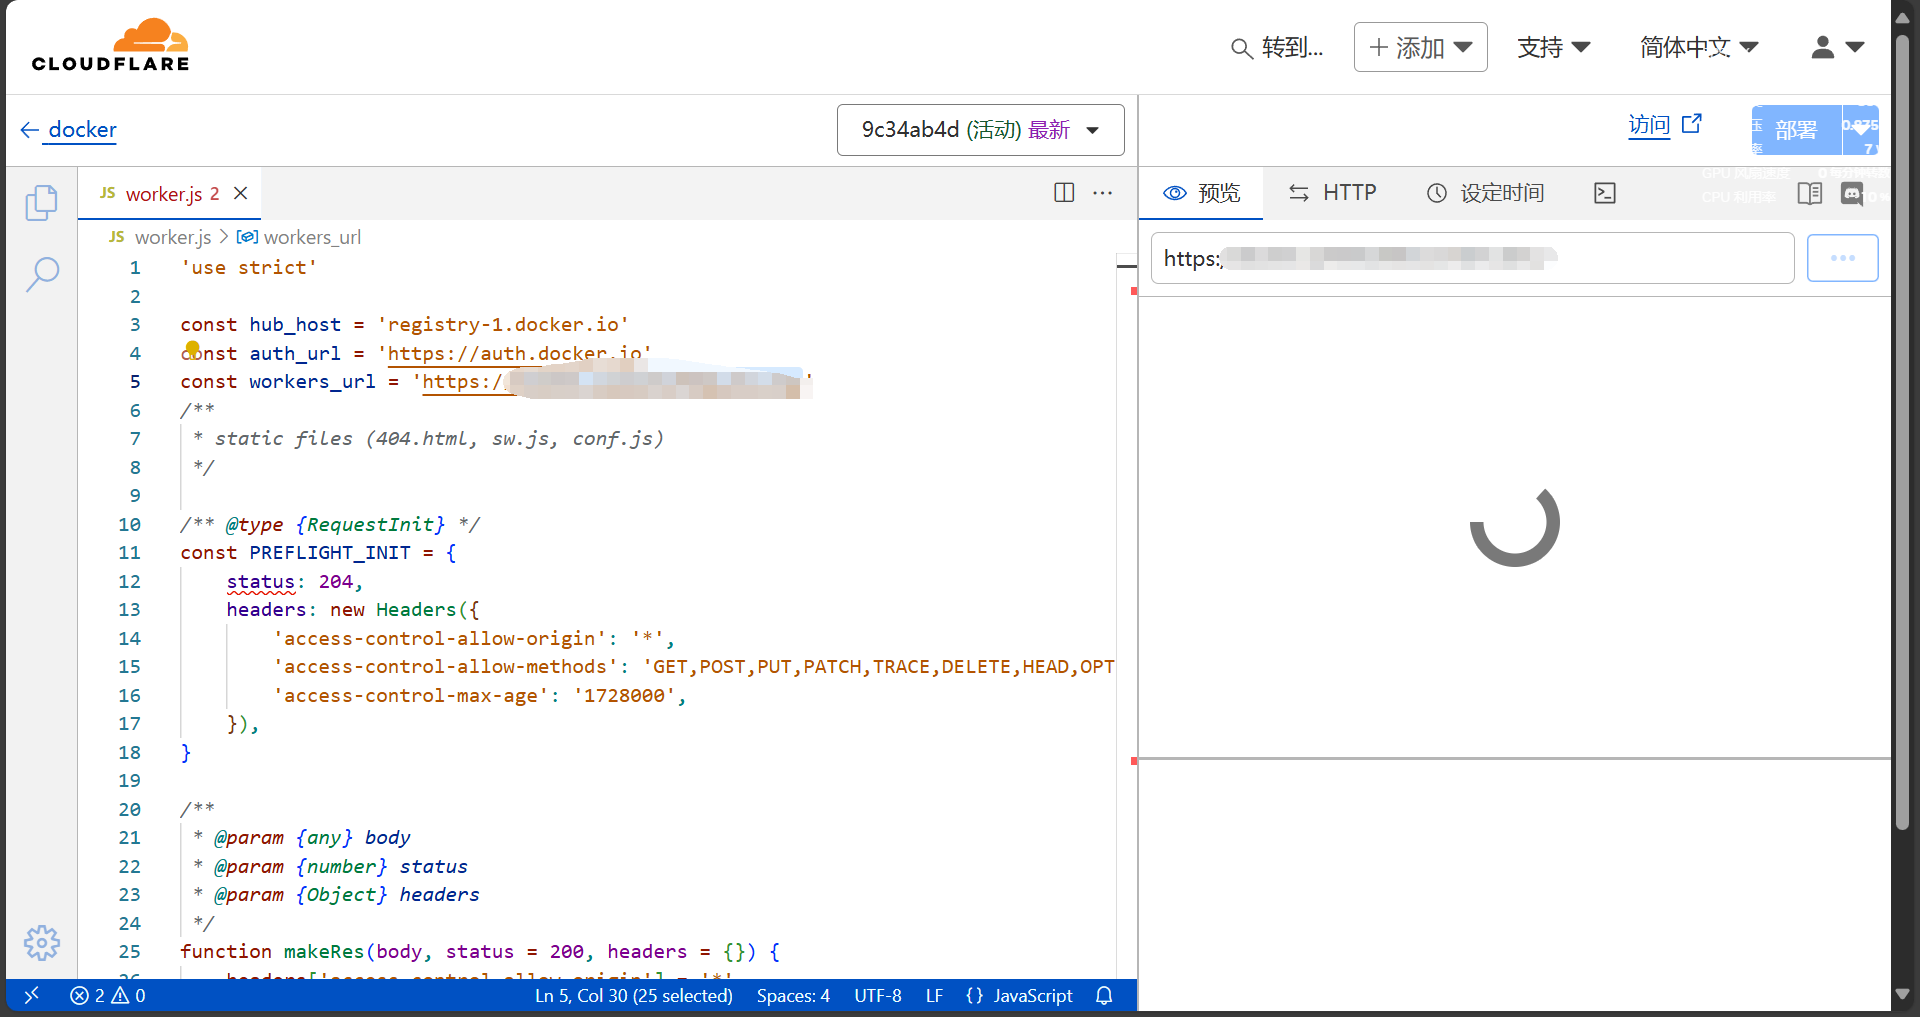1920x1017 pixels.
Task: Click UTF-8 encoding in status bar
Action: coord(878,995)
